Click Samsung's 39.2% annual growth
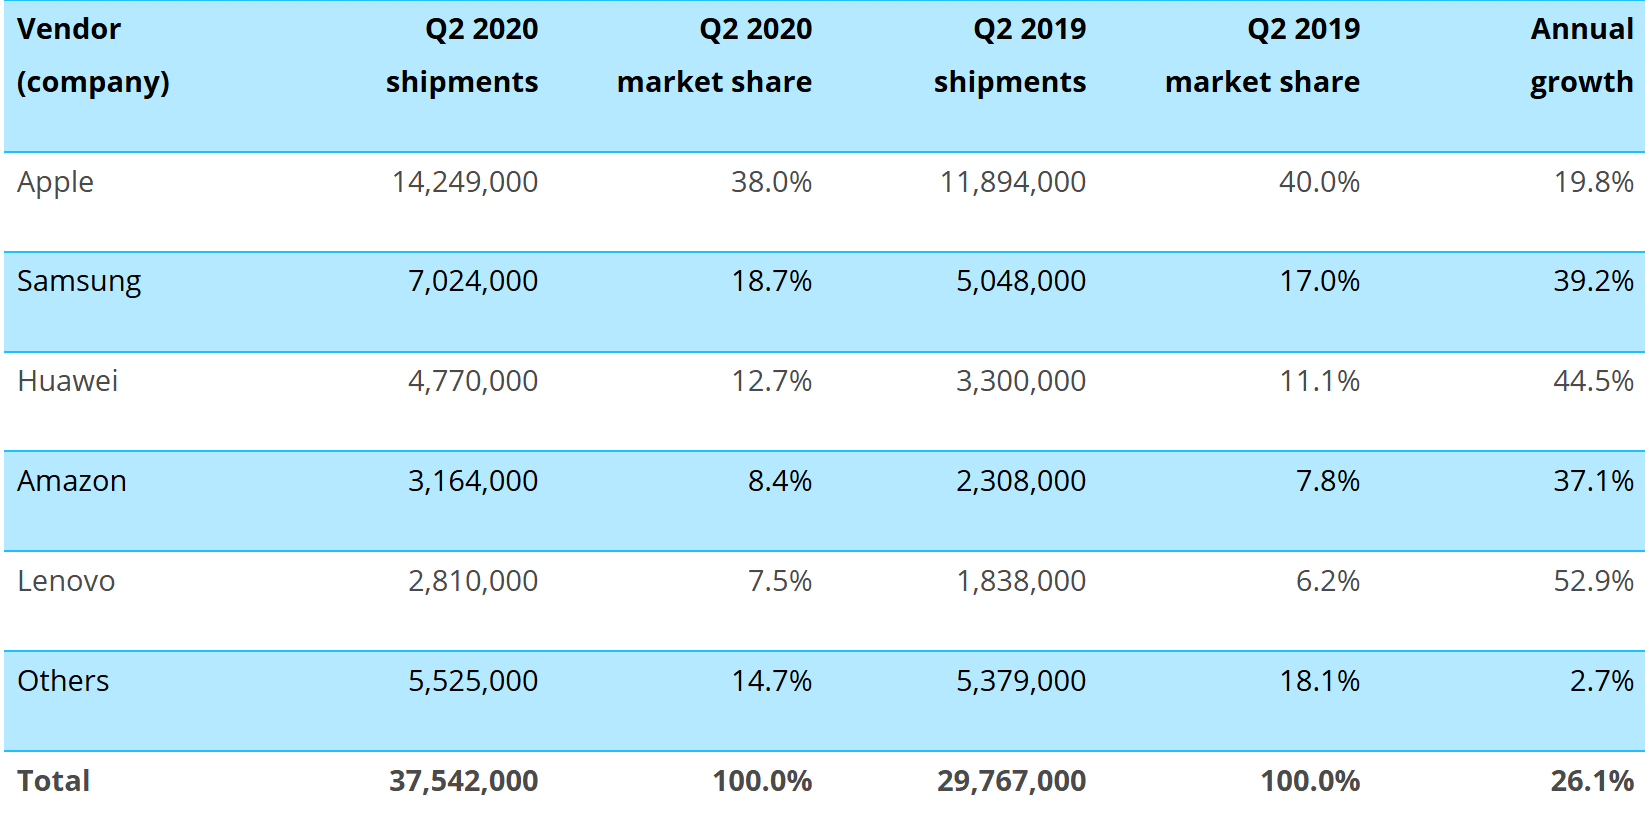The image size is (1645, 819). (1593, 281)
